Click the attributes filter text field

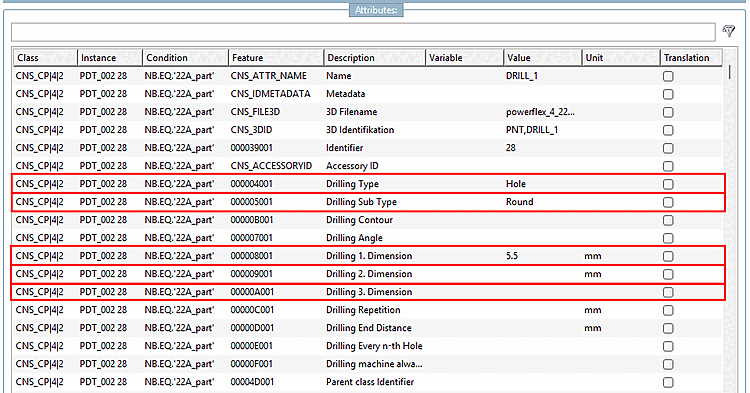click(x=364, y=32)
